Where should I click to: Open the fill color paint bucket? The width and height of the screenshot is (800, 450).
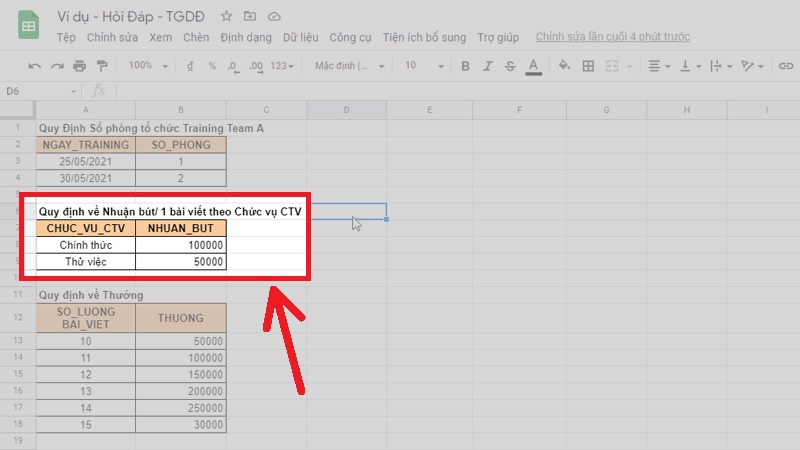coord(563,66)
